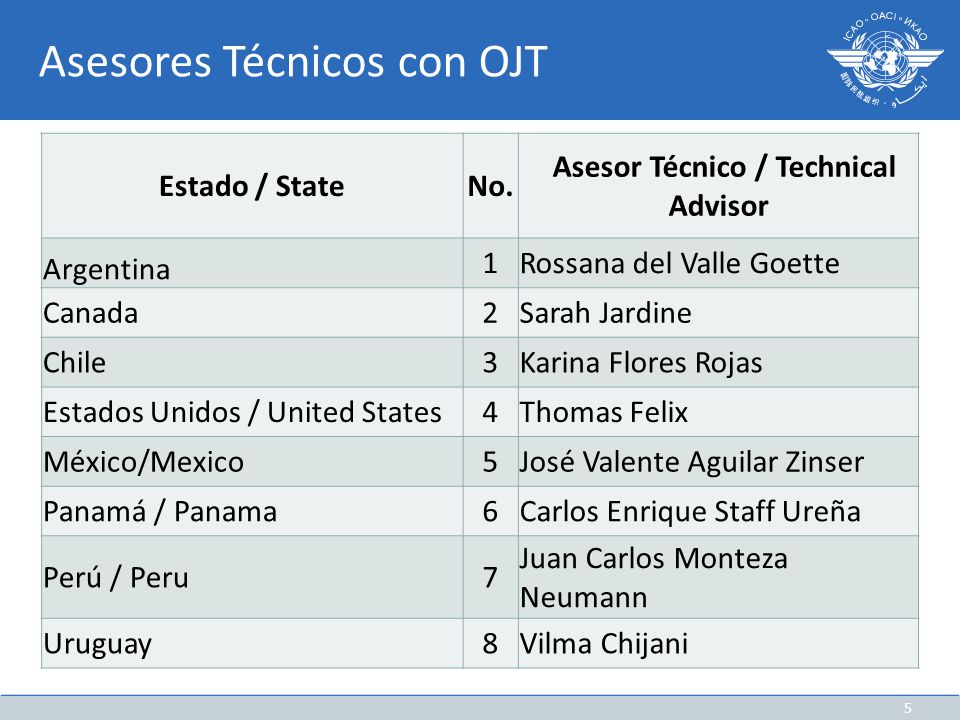This screenshot has height=720, width=960.
Task: Click the ICAO logo emblem
Action: (885, 59)
